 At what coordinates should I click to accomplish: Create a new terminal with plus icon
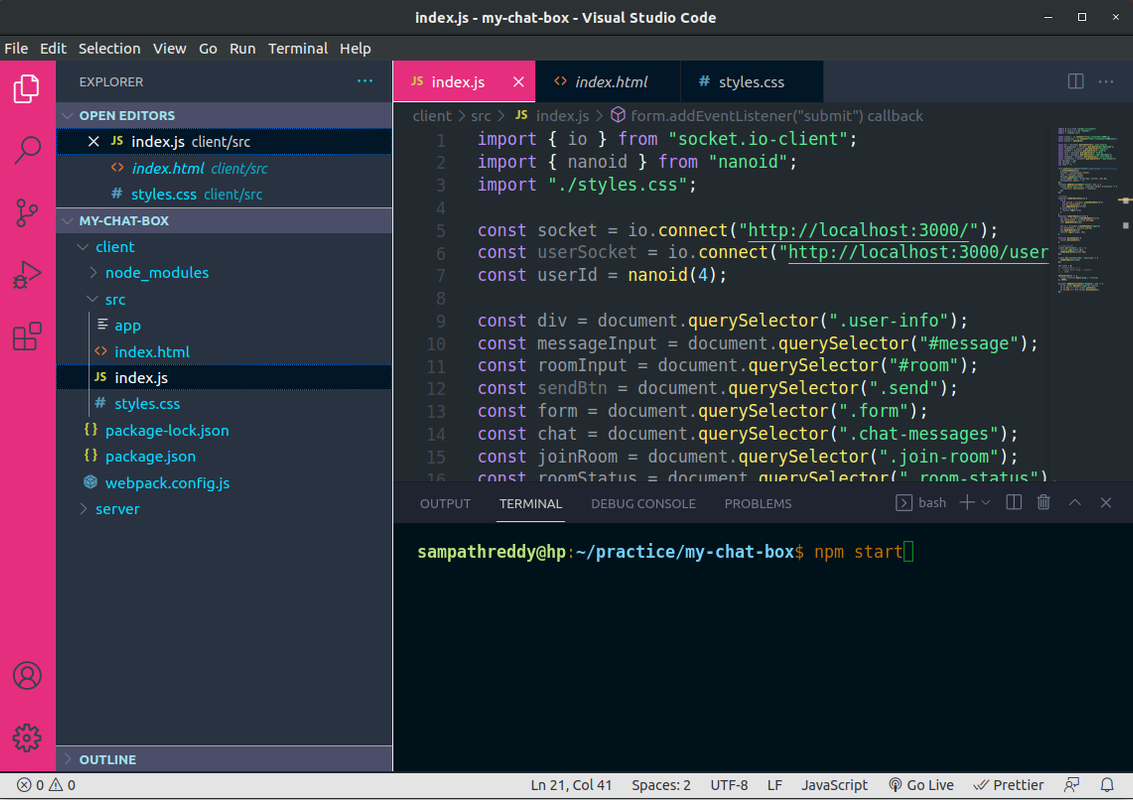[x=966, y=502]
